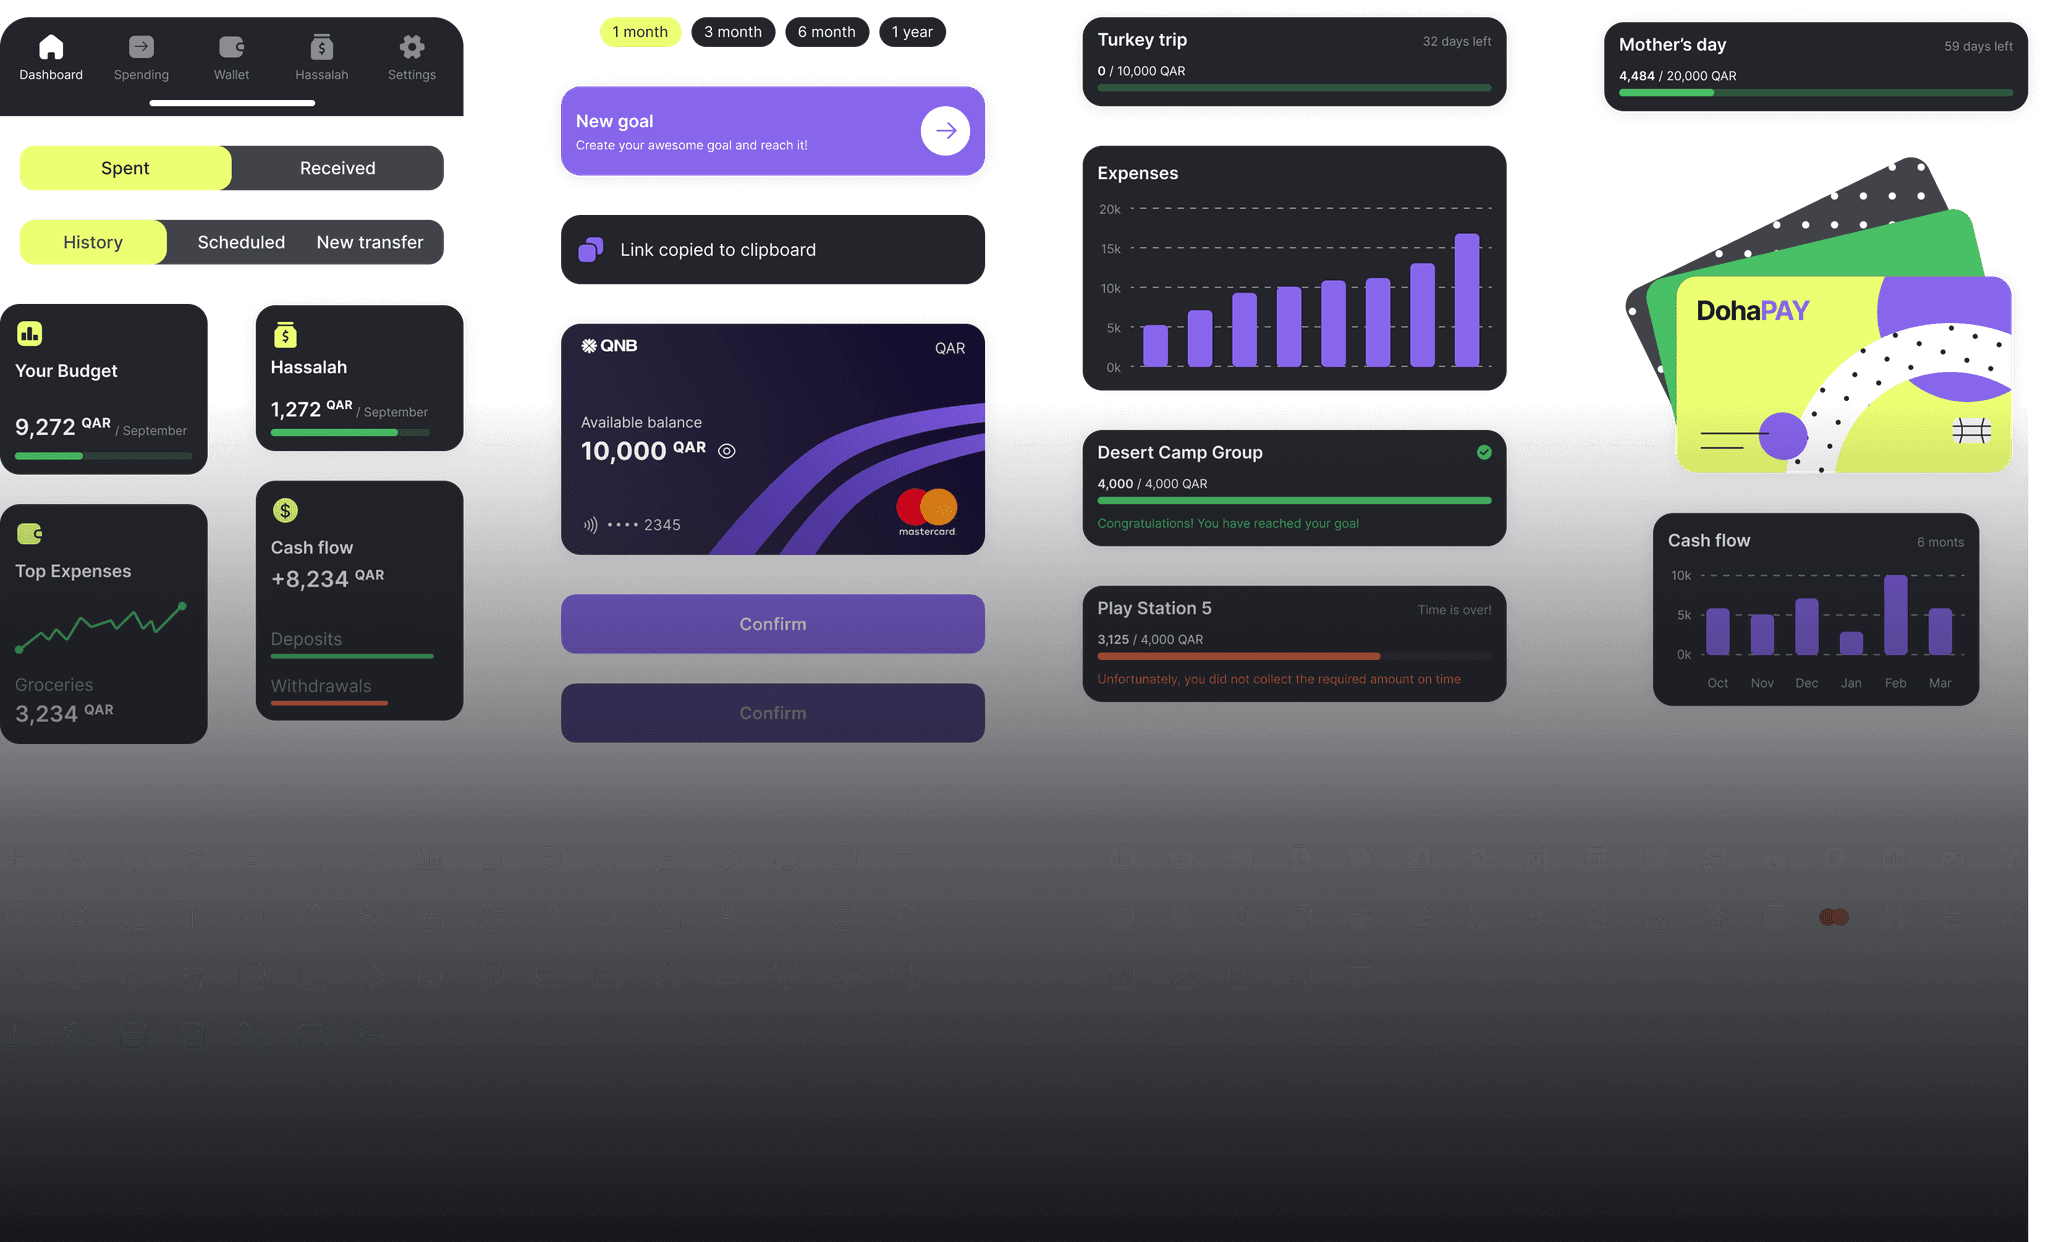
Task: Click the Mother's day progress bar
Action: point(1815,93)
